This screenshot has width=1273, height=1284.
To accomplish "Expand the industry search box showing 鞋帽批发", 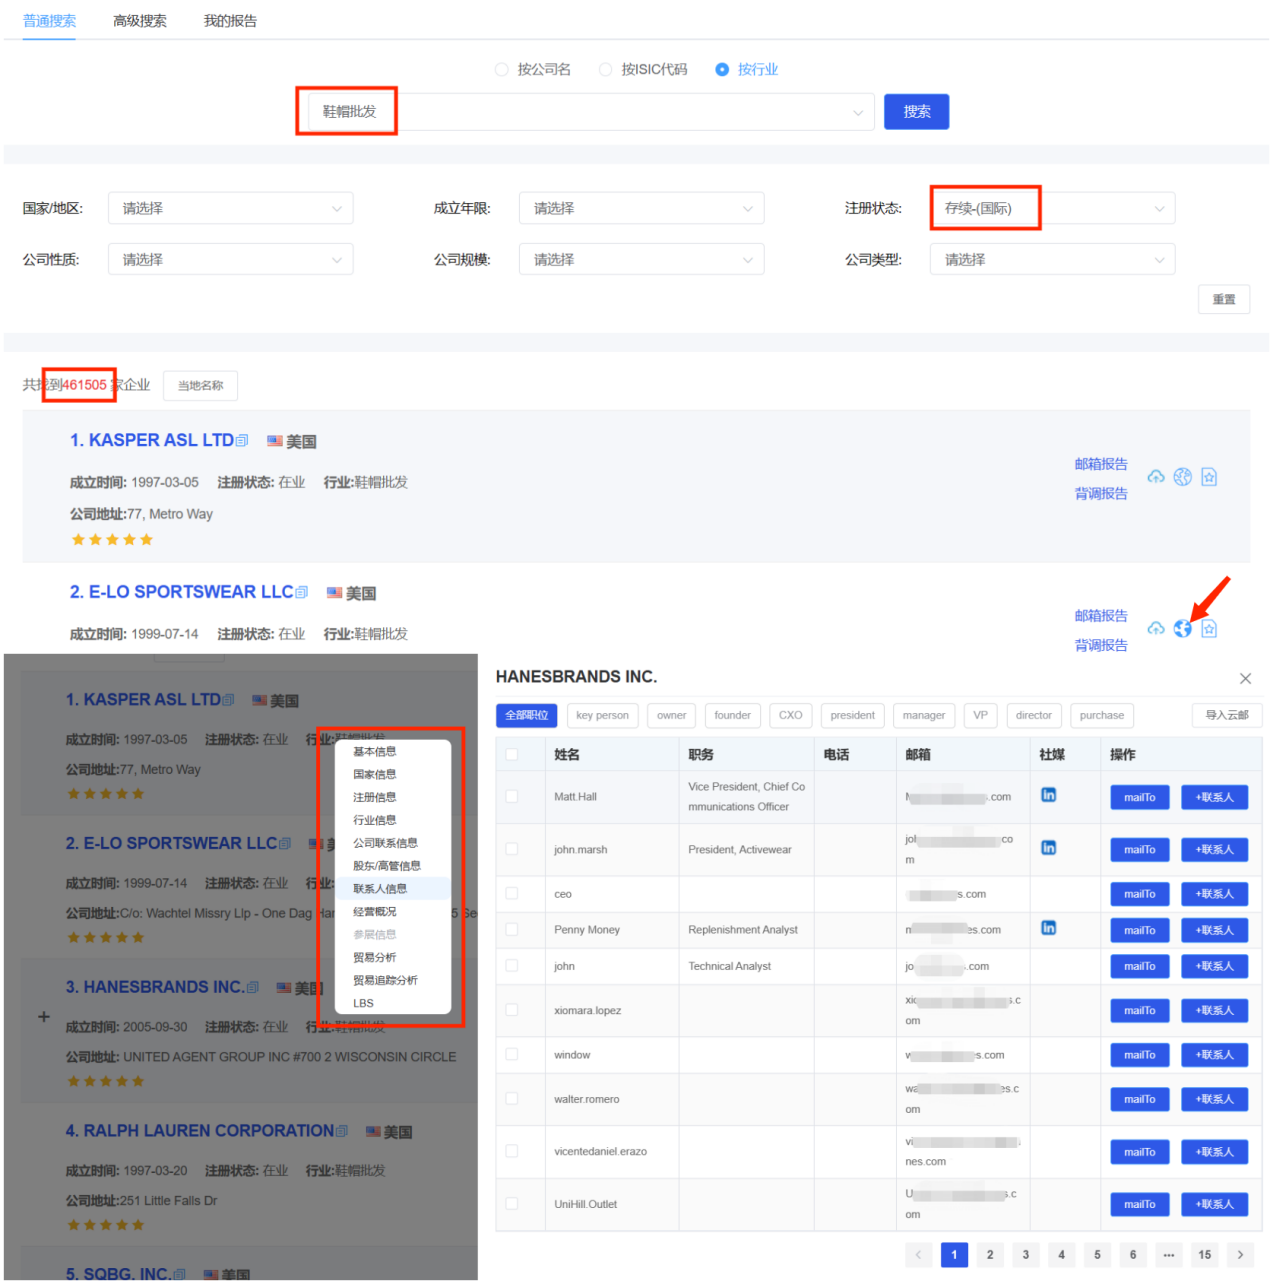I will point(591,112).
